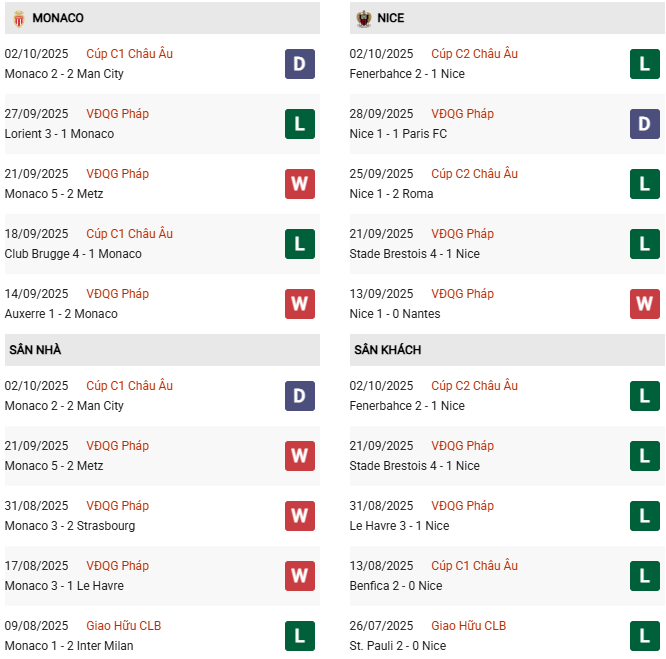Click the D badge for Monaco 2-2 Man City form
Screen dimensions: 666x659
300,64
